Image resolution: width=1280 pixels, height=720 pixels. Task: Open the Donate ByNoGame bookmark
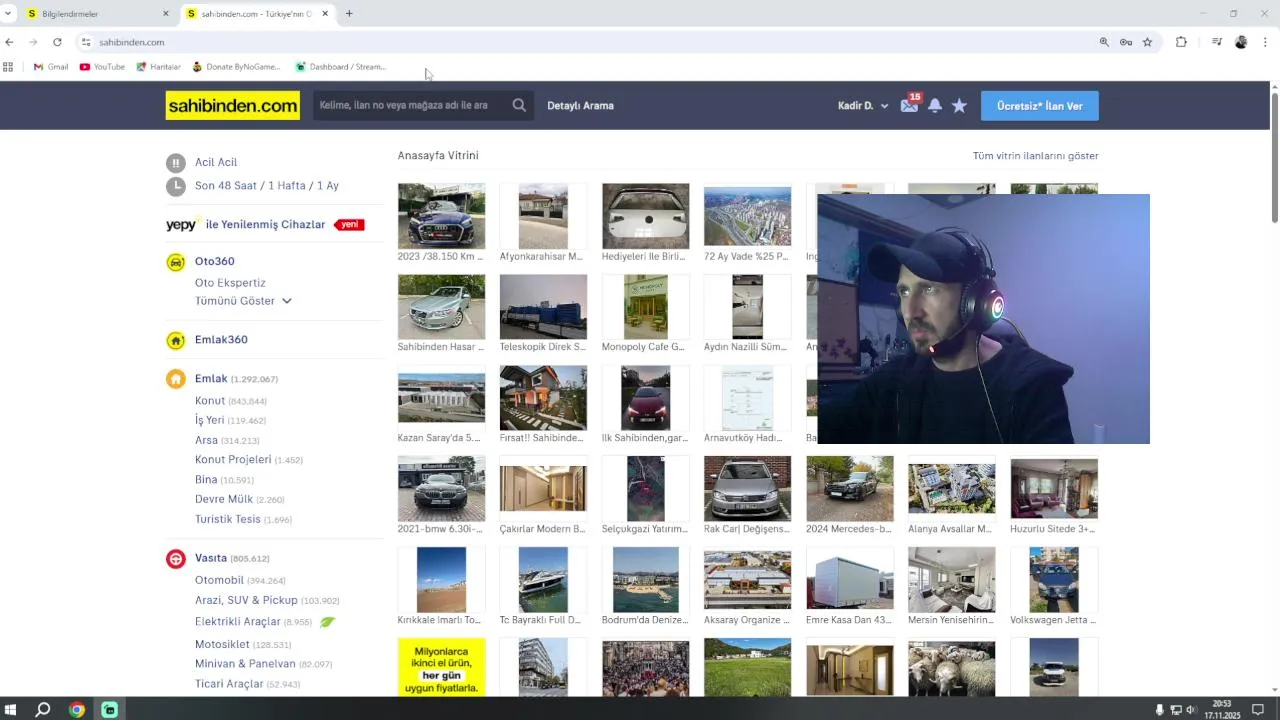click(x=236, y=67)
